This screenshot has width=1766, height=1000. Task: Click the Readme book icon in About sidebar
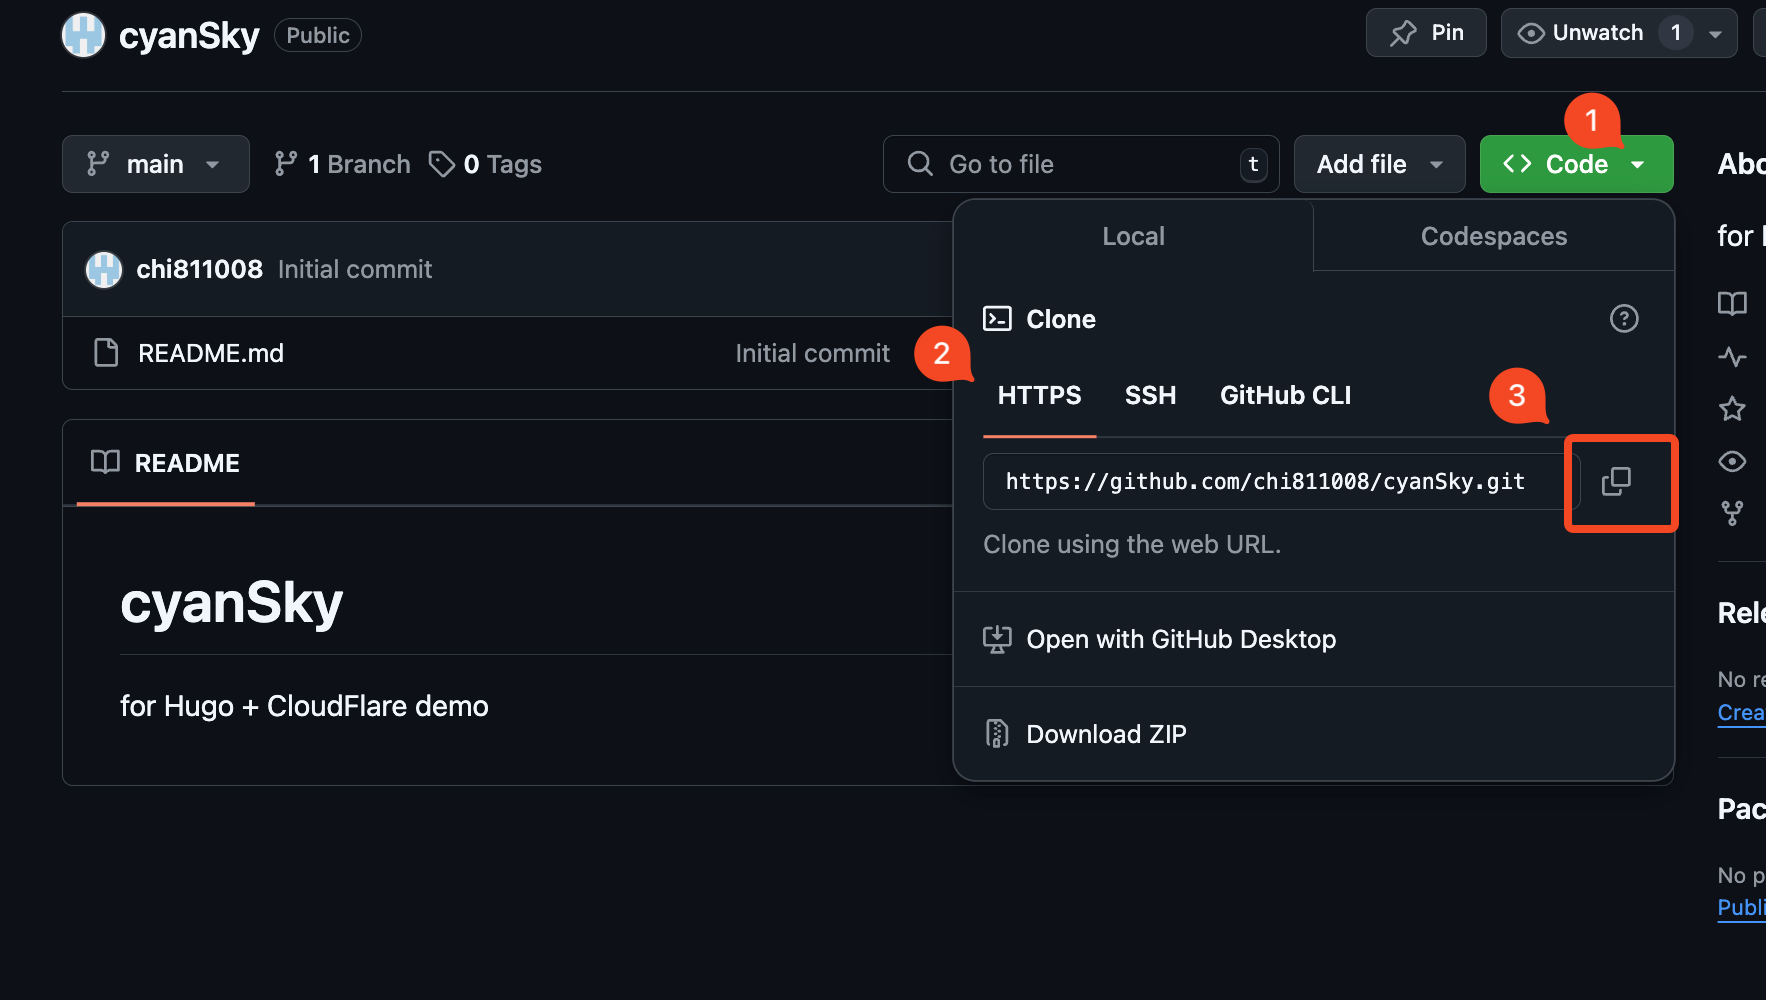pyautogui.click(x=1732, y=303)
